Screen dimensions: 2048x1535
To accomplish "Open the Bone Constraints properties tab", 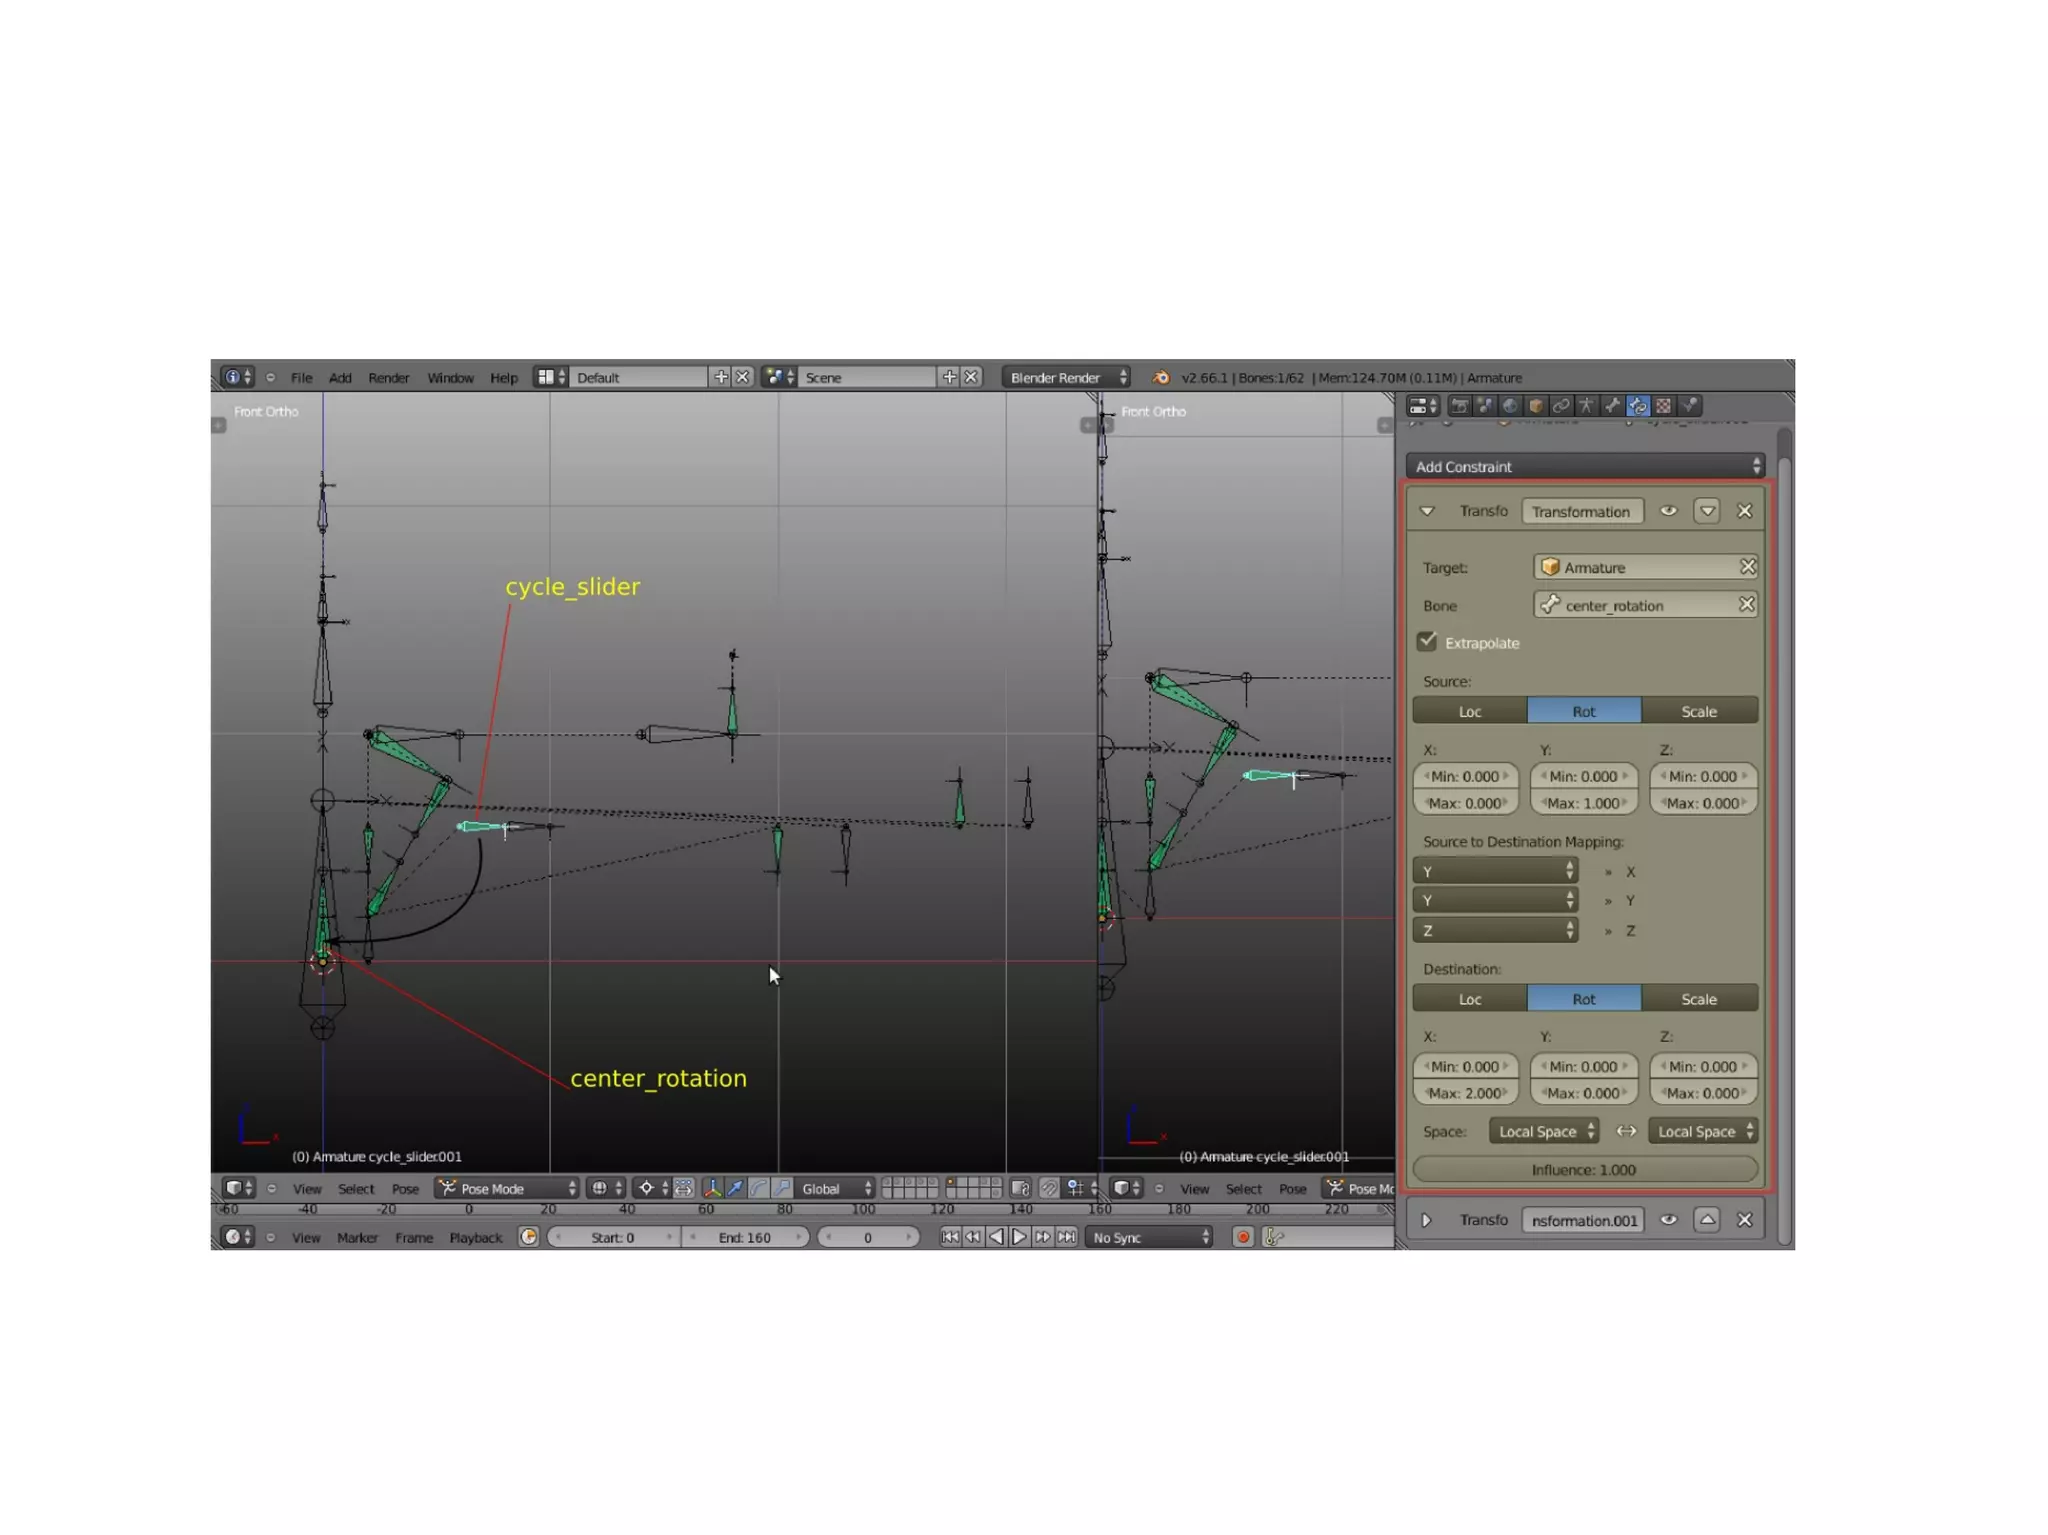I will tap(1638, 406).
